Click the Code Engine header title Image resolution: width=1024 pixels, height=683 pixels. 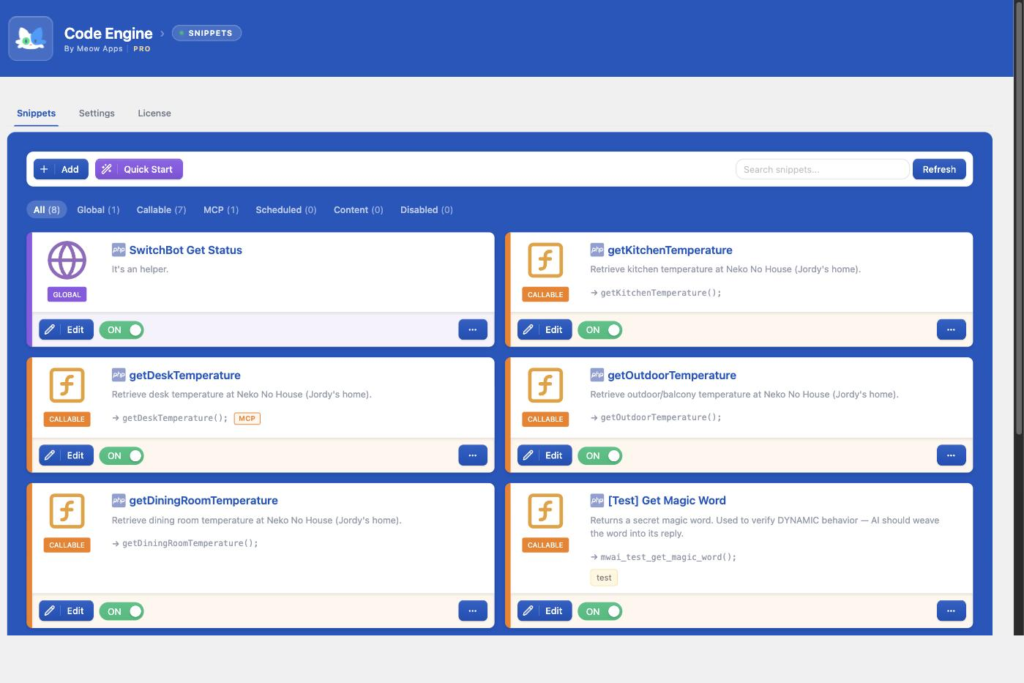pos(108,33)
